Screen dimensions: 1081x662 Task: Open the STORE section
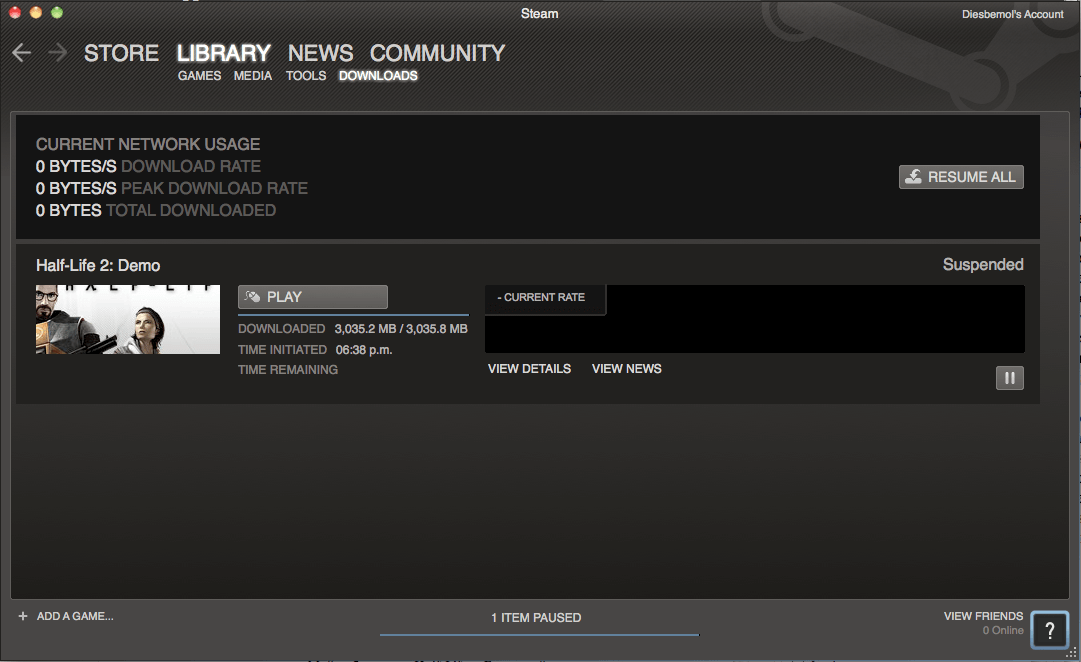(121, 53)
